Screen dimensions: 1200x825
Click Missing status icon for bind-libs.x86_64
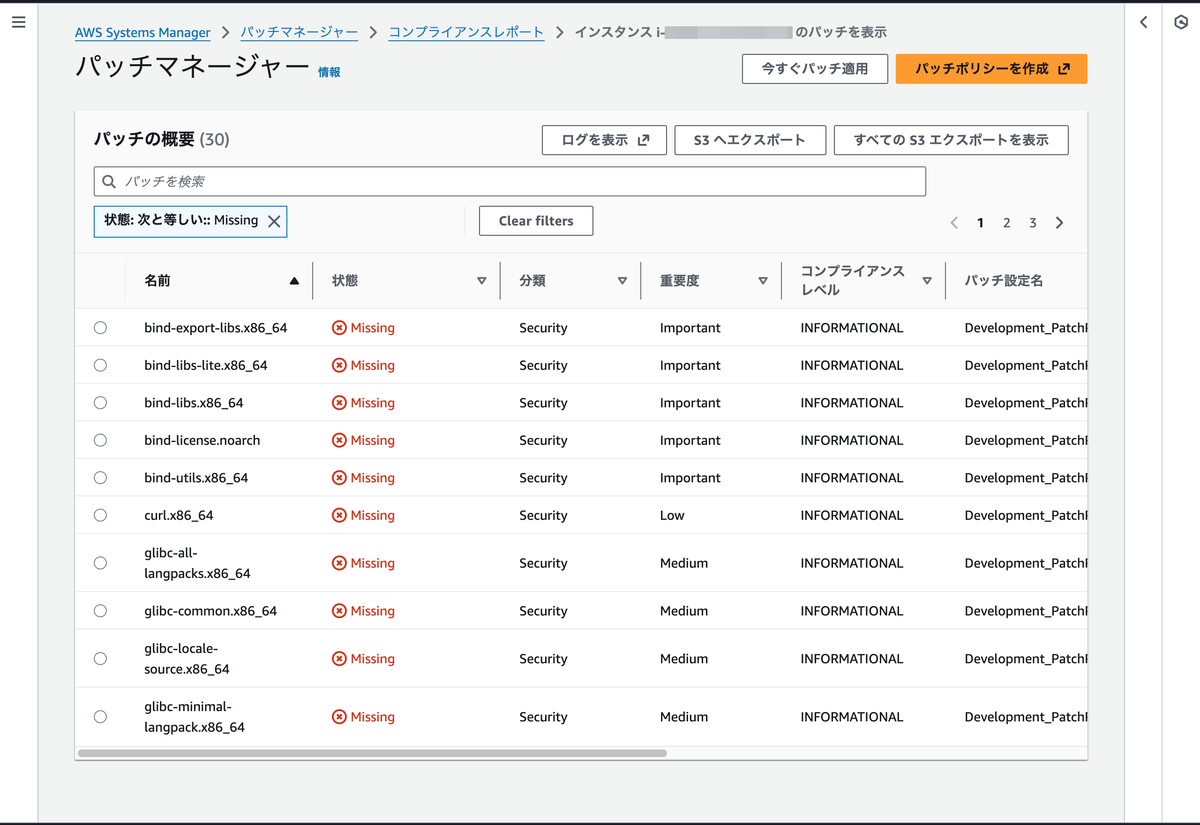click(339, 403)
